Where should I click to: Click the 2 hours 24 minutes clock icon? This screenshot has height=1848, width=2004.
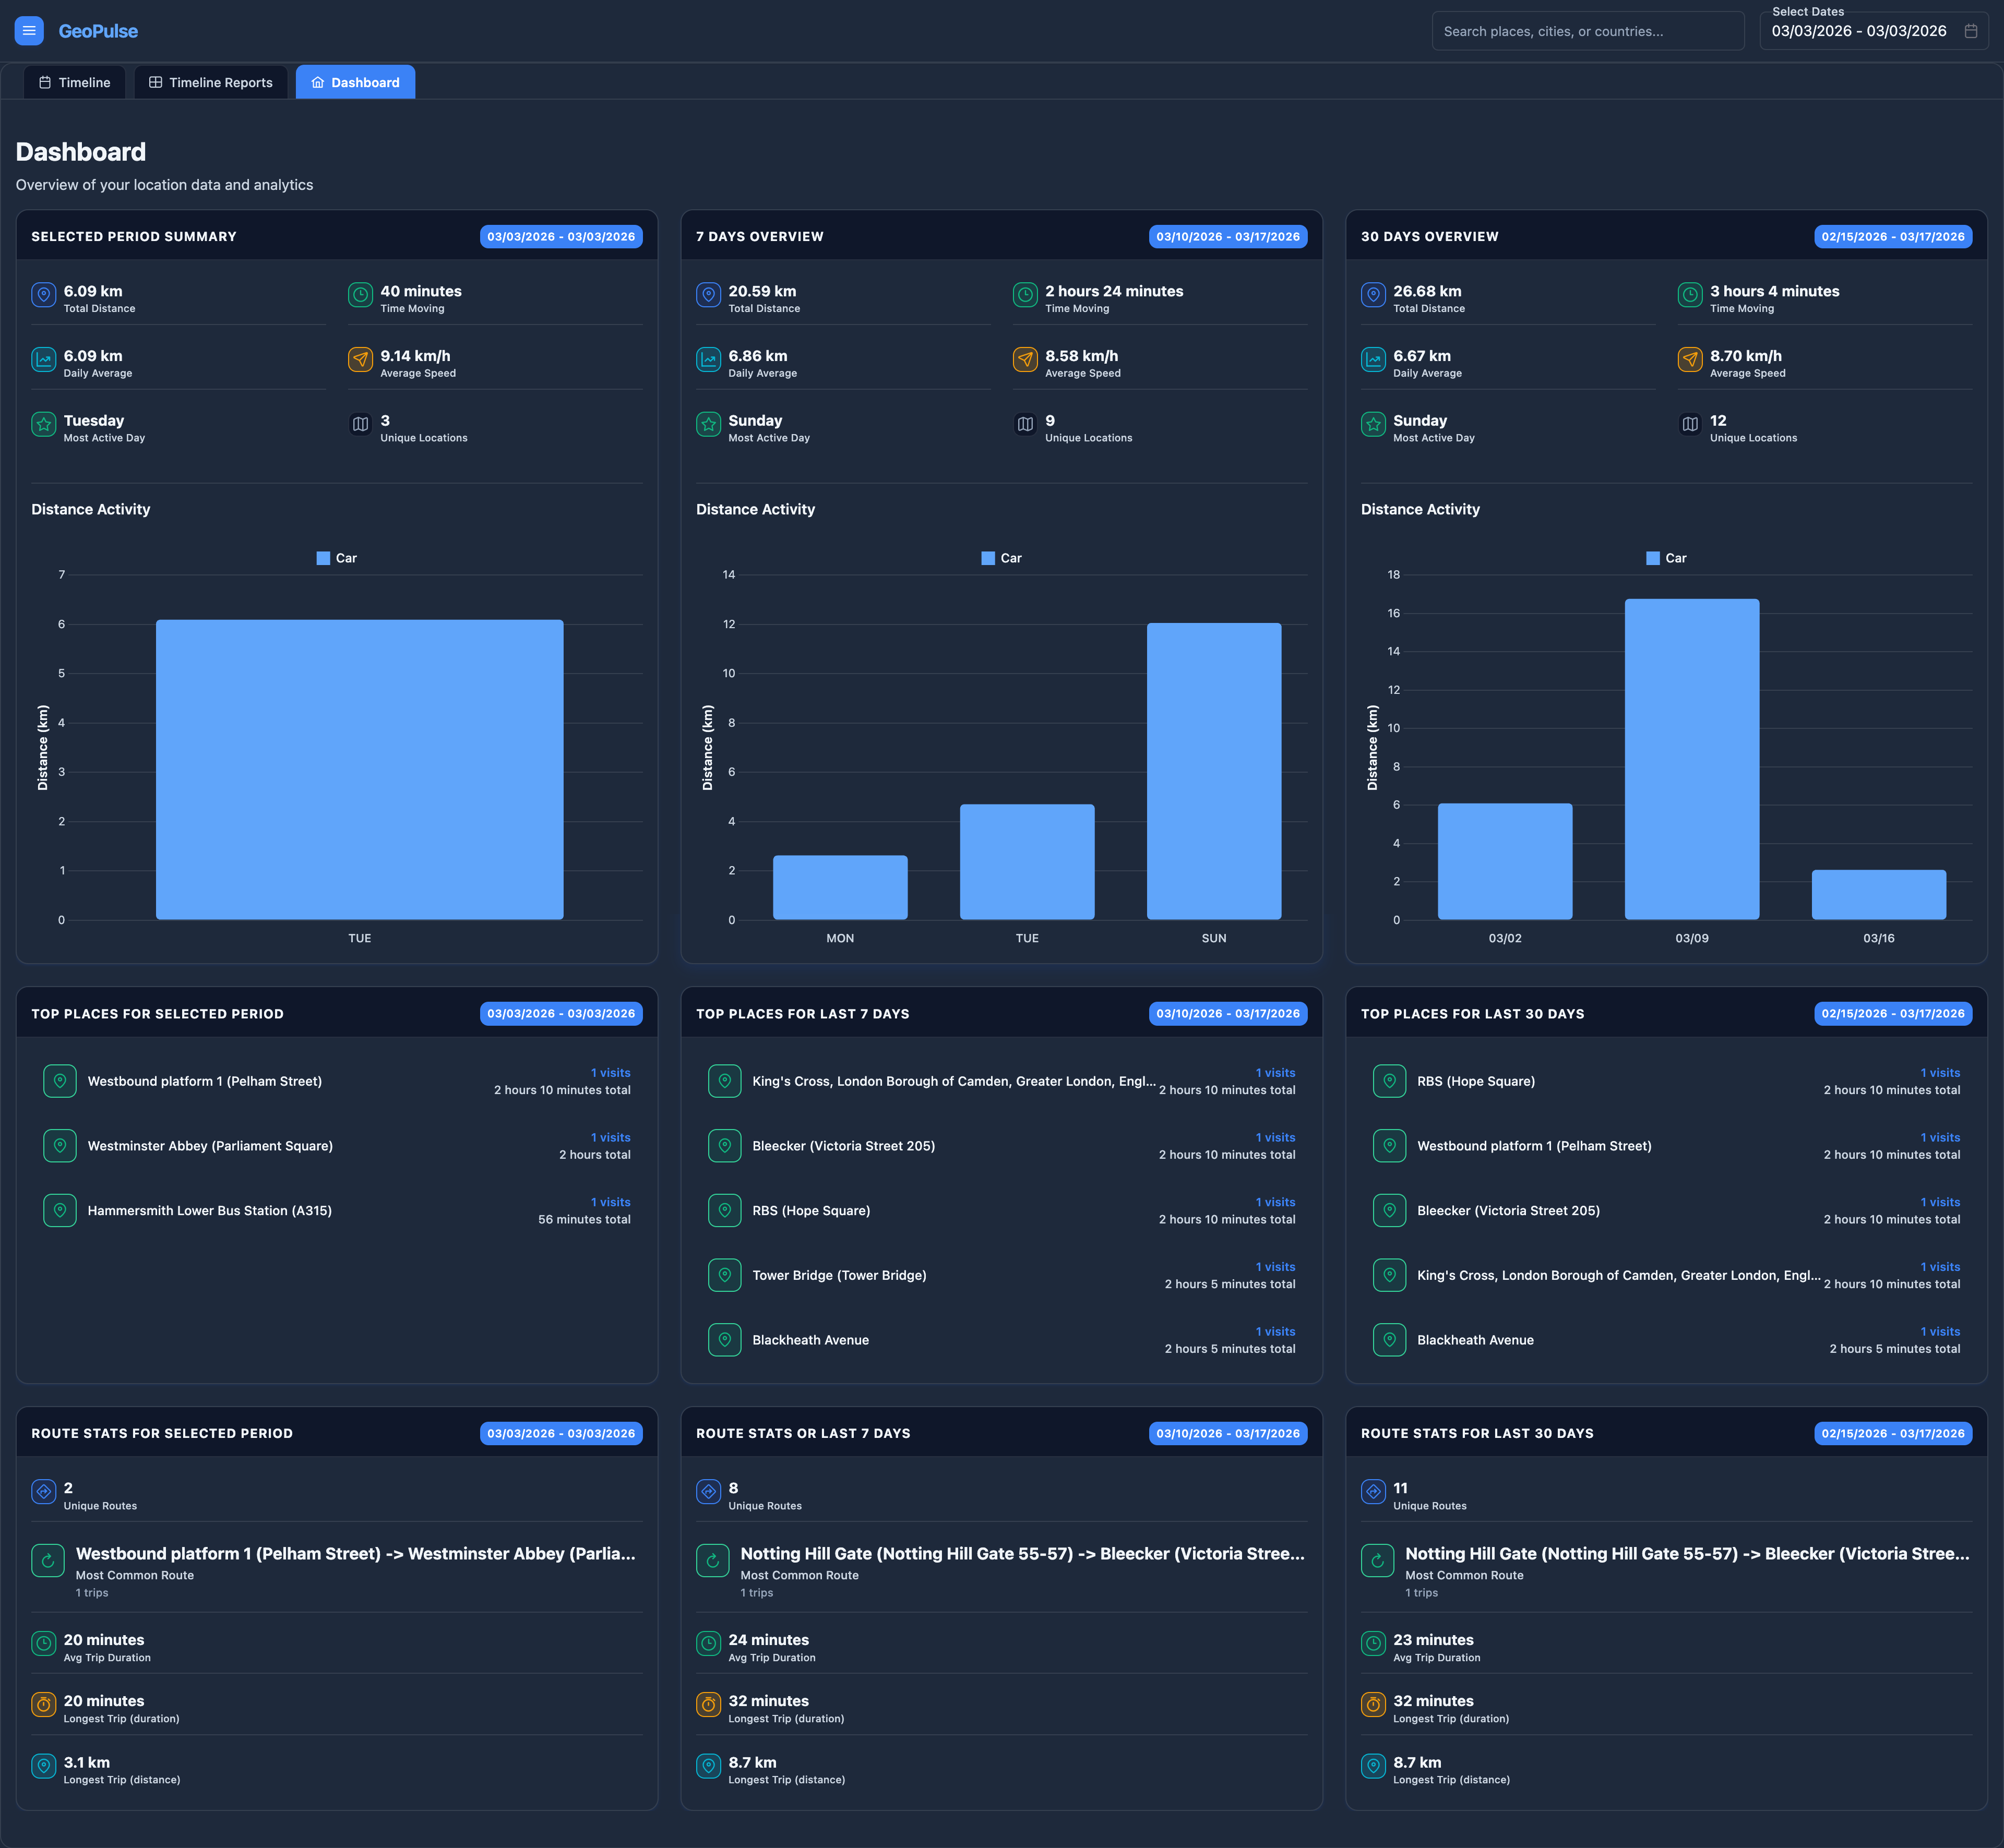point(1025,295)
